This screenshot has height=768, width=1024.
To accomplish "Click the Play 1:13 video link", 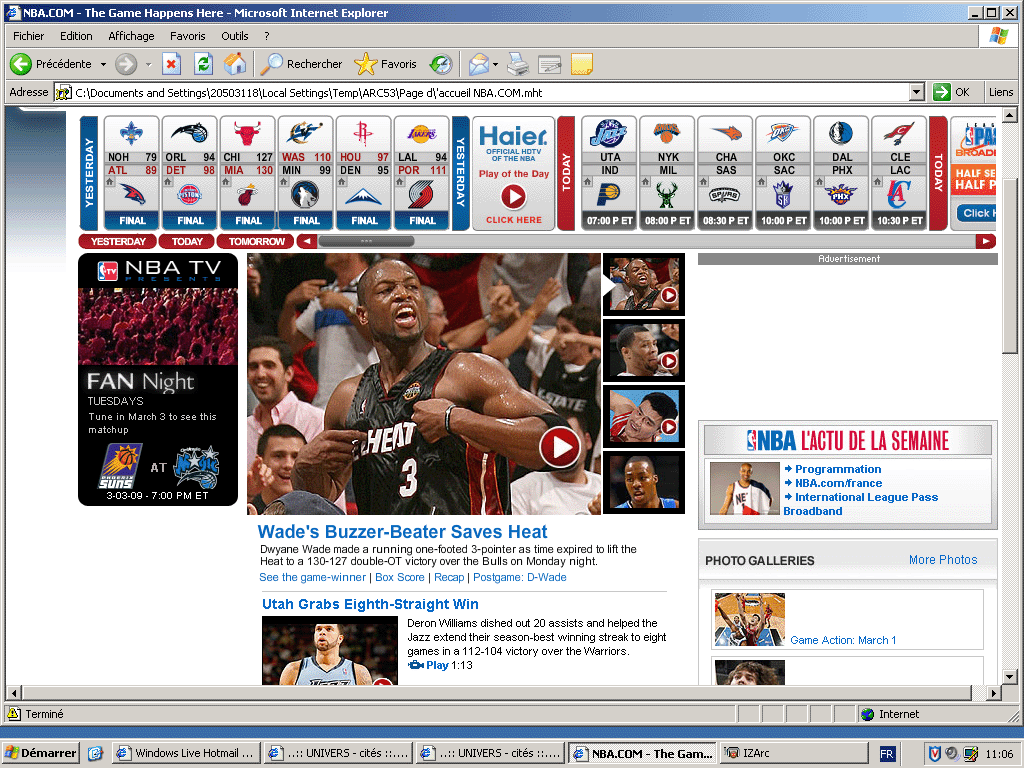I will click(440, 665).
